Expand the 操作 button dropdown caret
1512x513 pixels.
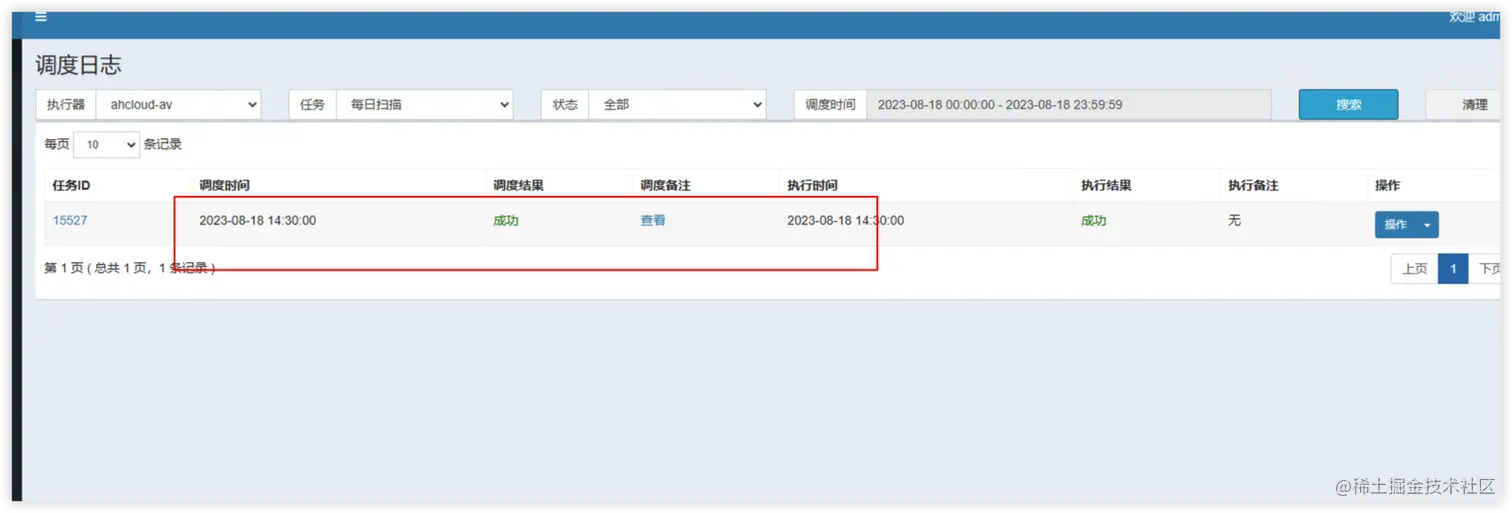[x=1427, y=225]
